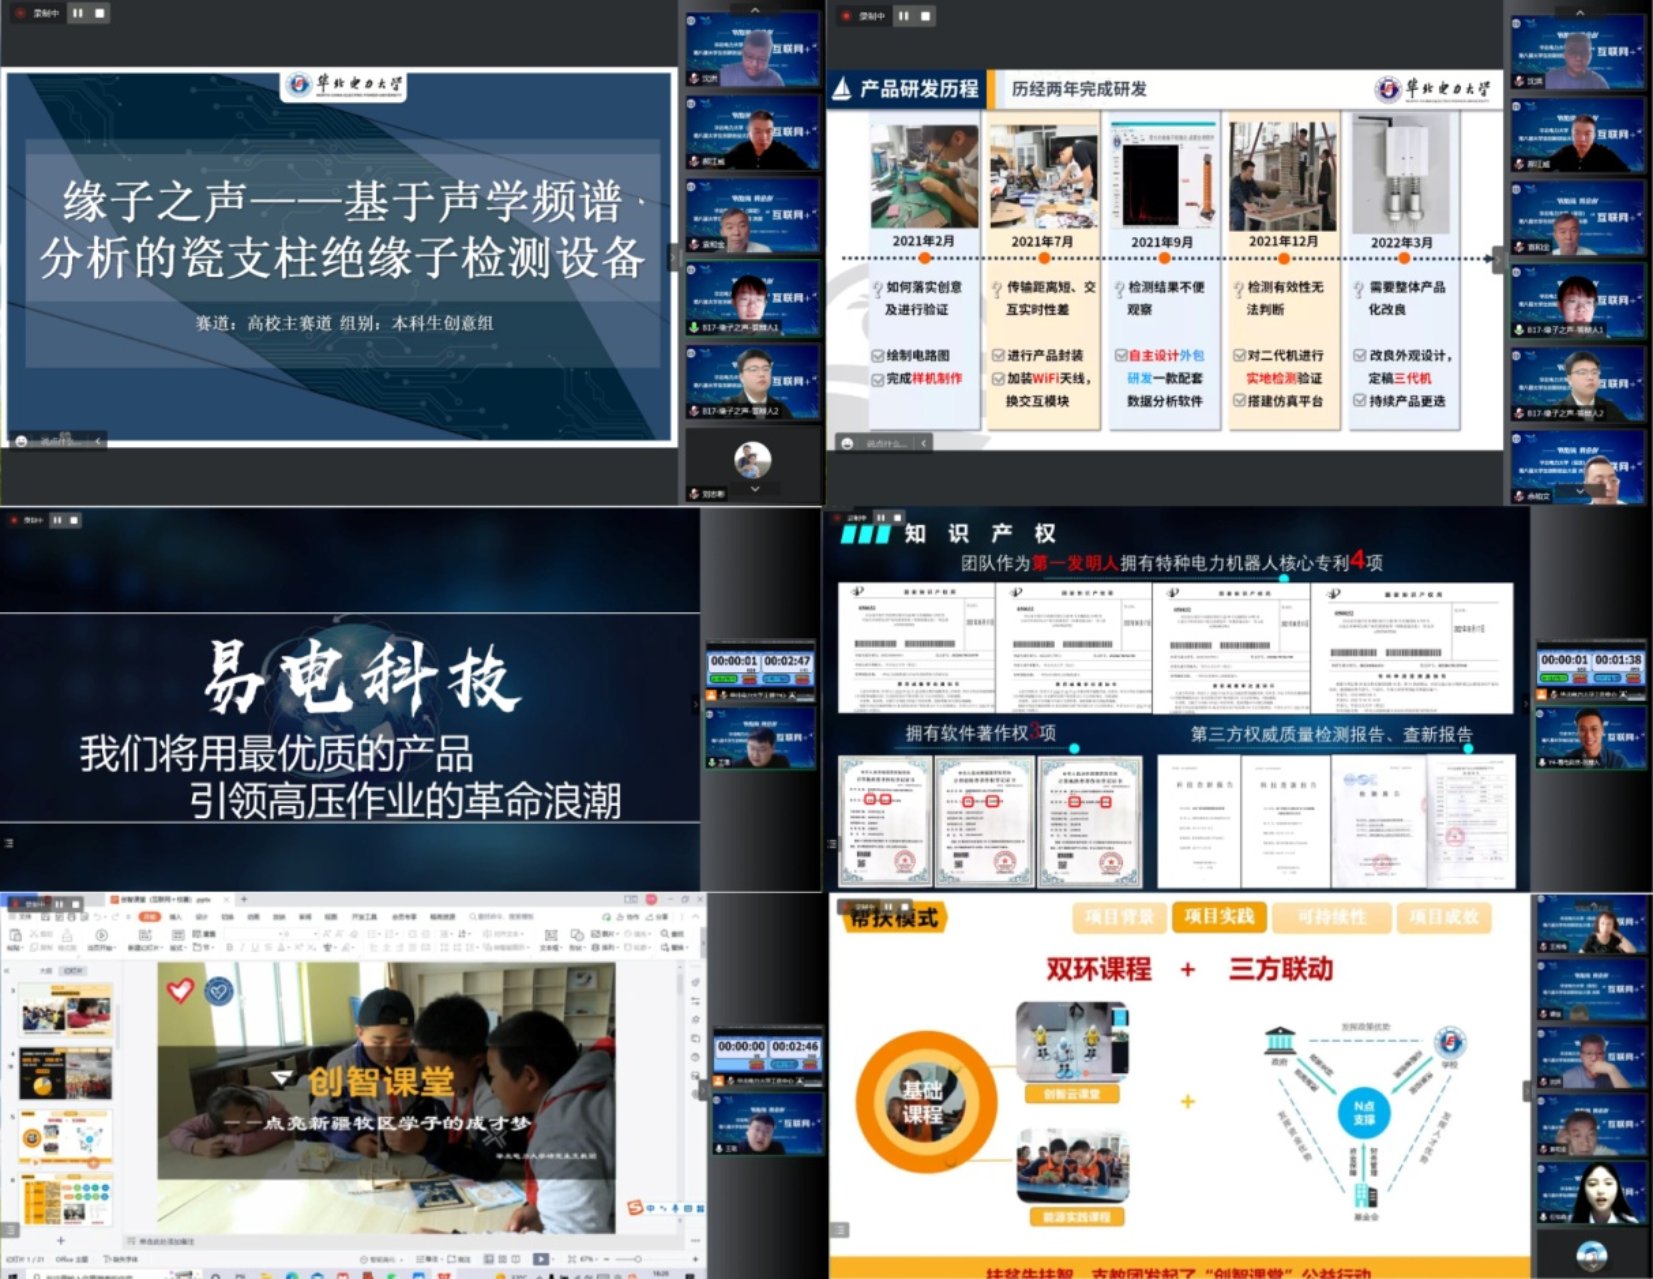The width and height of the screenshot is (1653, 1279).
Task: Open a new document tab in WPS
Action: click(243, 900)
